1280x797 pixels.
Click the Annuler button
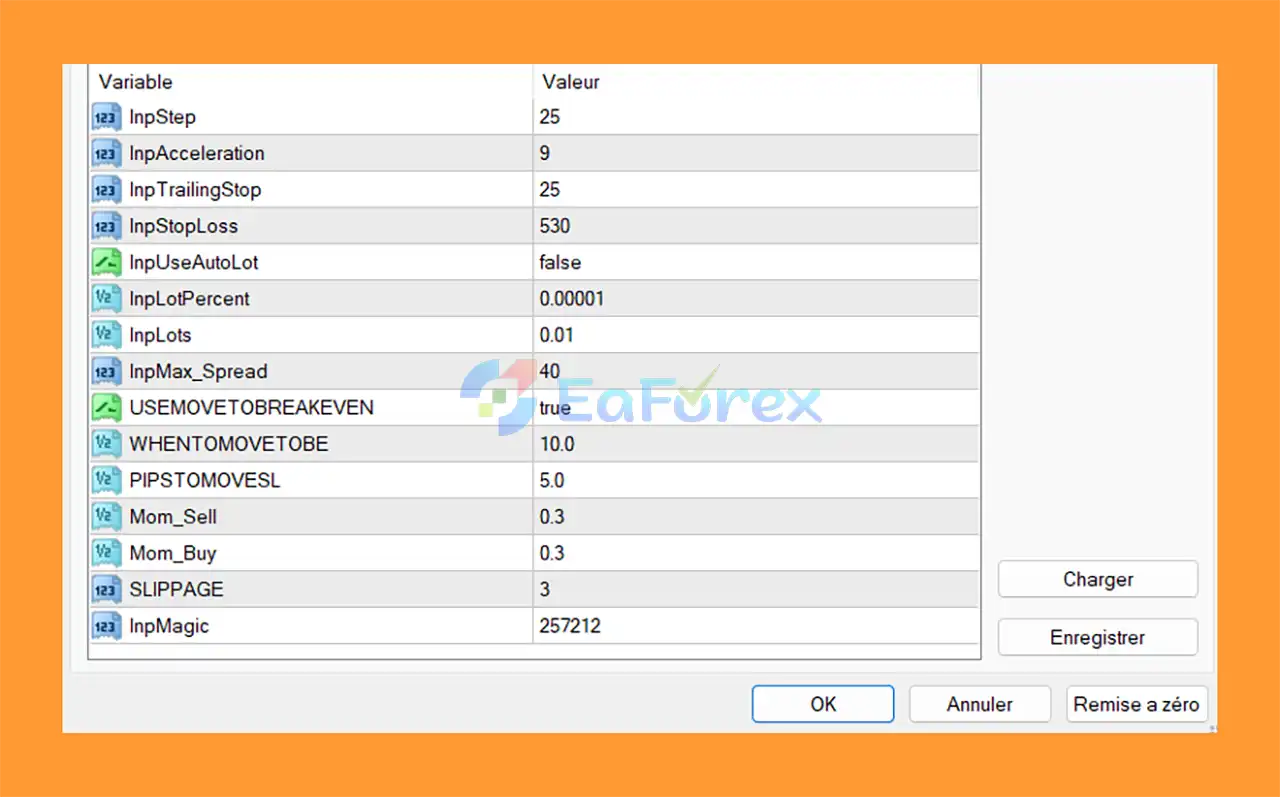[979, 704]
